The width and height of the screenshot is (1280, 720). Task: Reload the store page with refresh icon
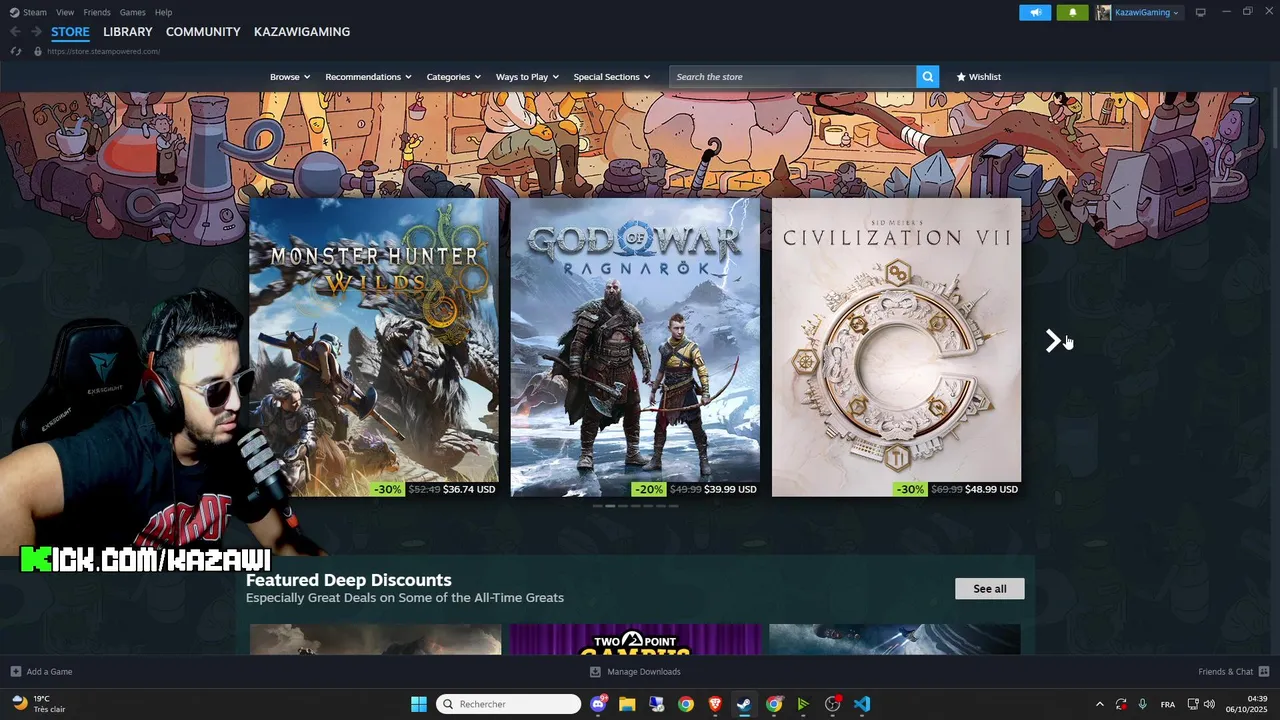click(x=15, y=51)
